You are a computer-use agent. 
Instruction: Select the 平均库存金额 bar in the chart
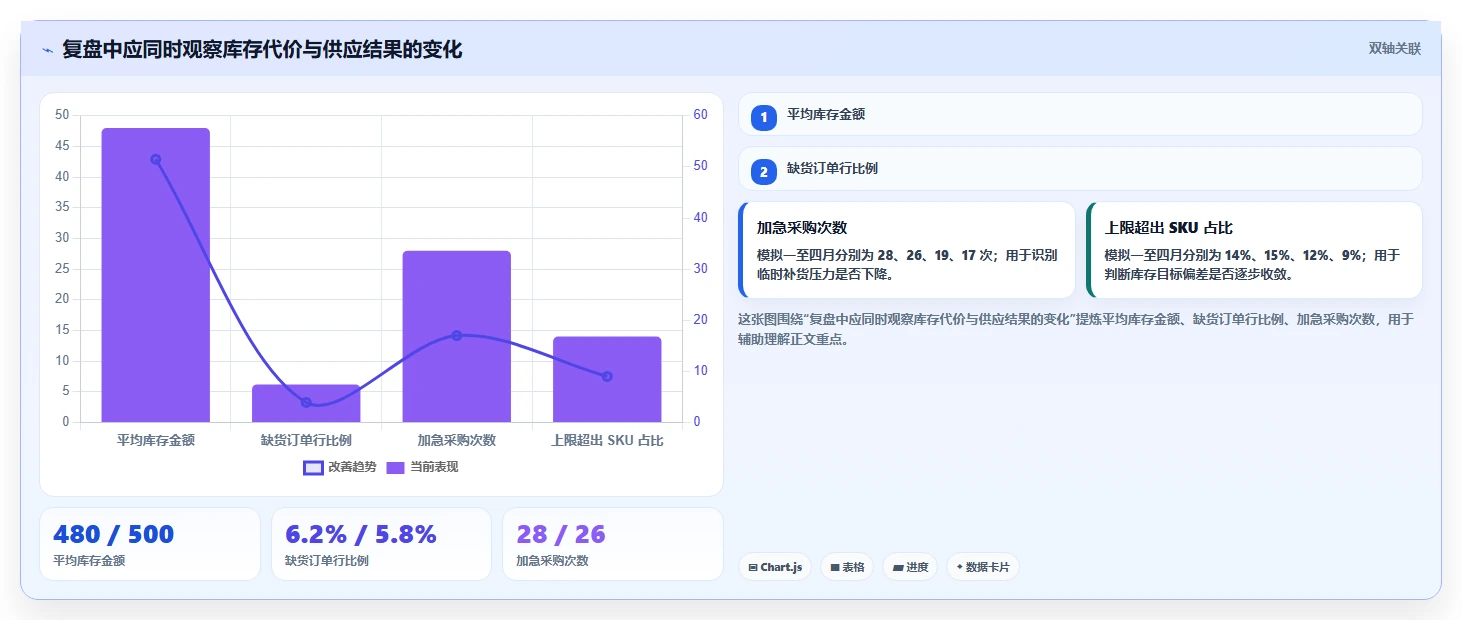[x=156, y=275]
